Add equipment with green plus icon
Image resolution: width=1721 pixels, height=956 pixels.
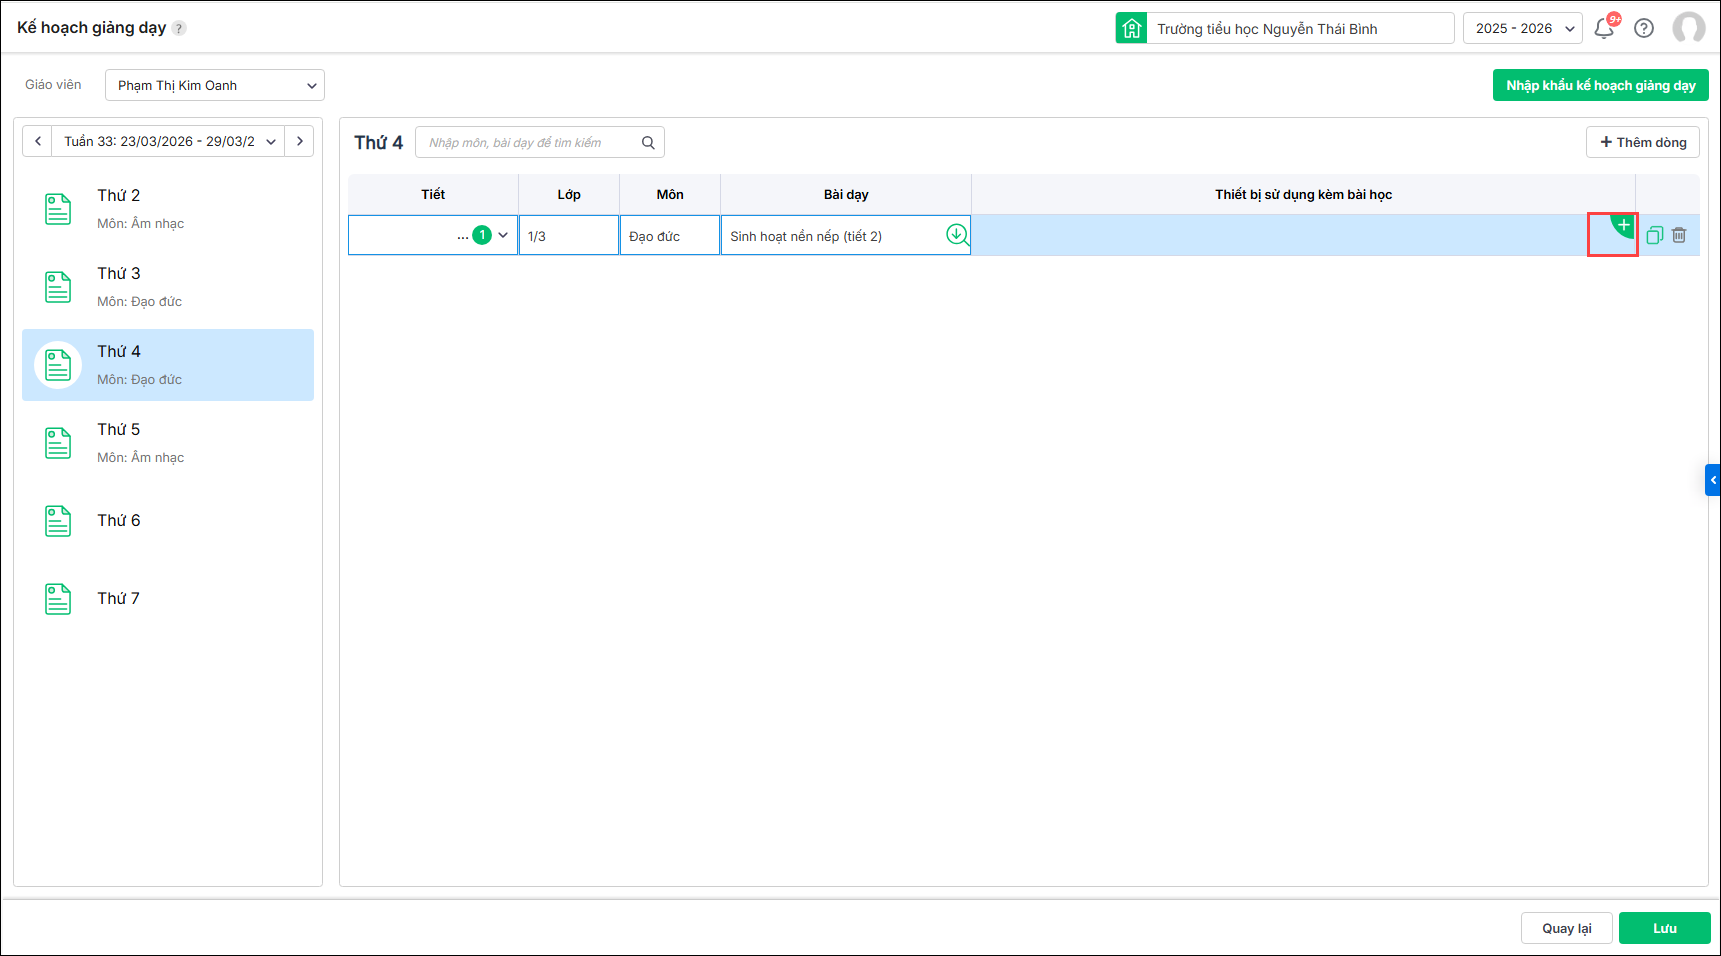click(1623, 226)
